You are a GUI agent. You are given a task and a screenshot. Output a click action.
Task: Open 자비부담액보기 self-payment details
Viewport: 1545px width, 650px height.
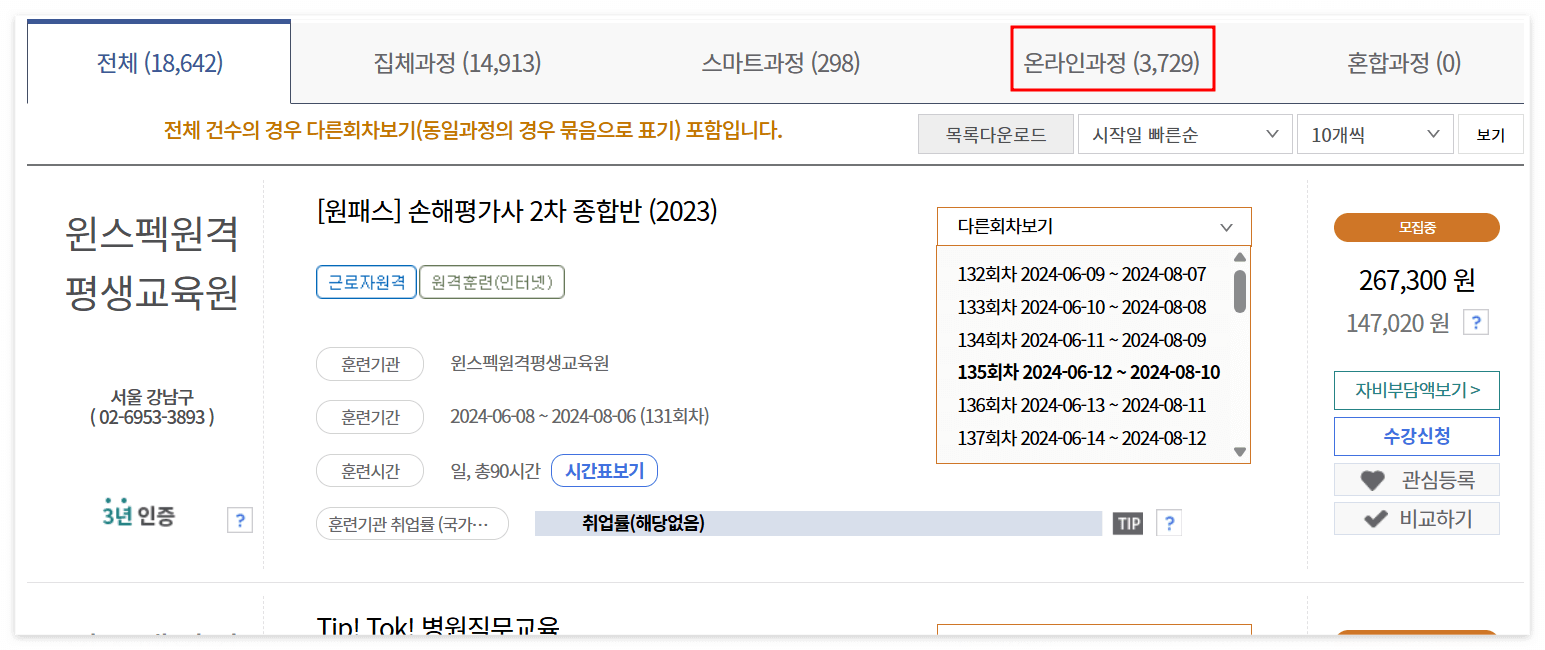[1416, 391]
